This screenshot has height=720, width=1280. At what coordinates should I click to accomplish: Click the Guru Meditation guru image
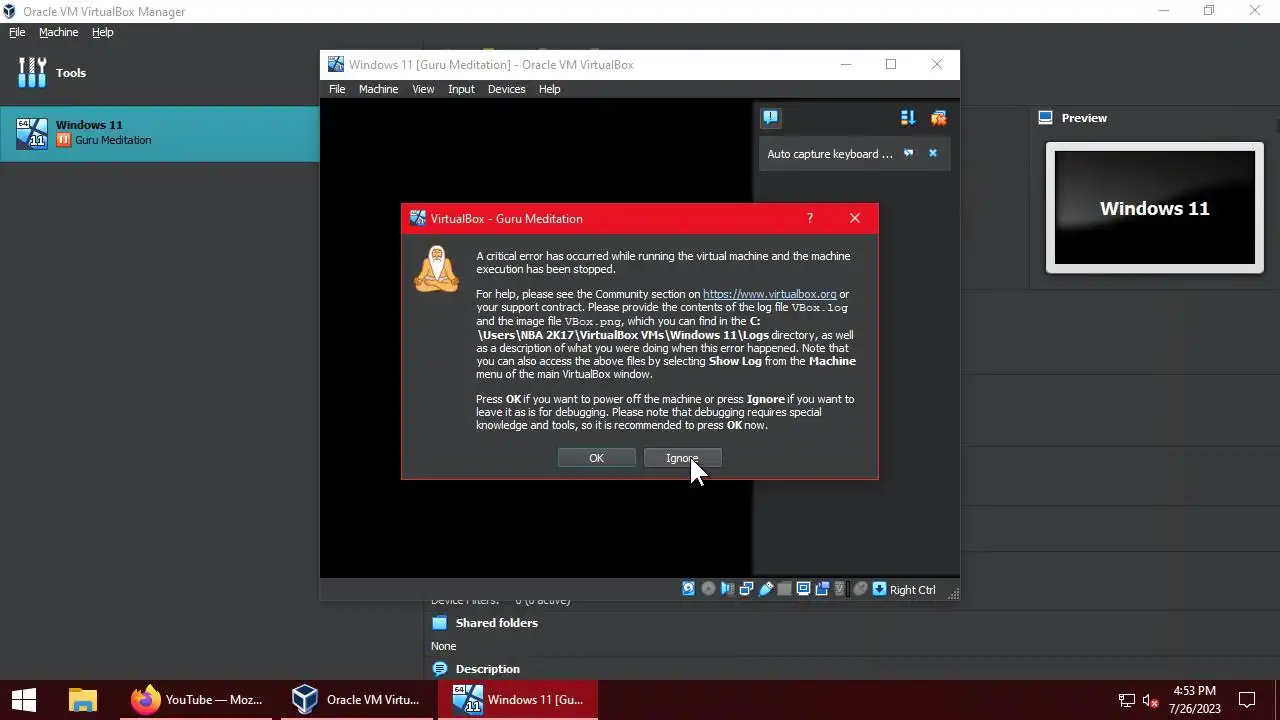(x=436, y=269)
